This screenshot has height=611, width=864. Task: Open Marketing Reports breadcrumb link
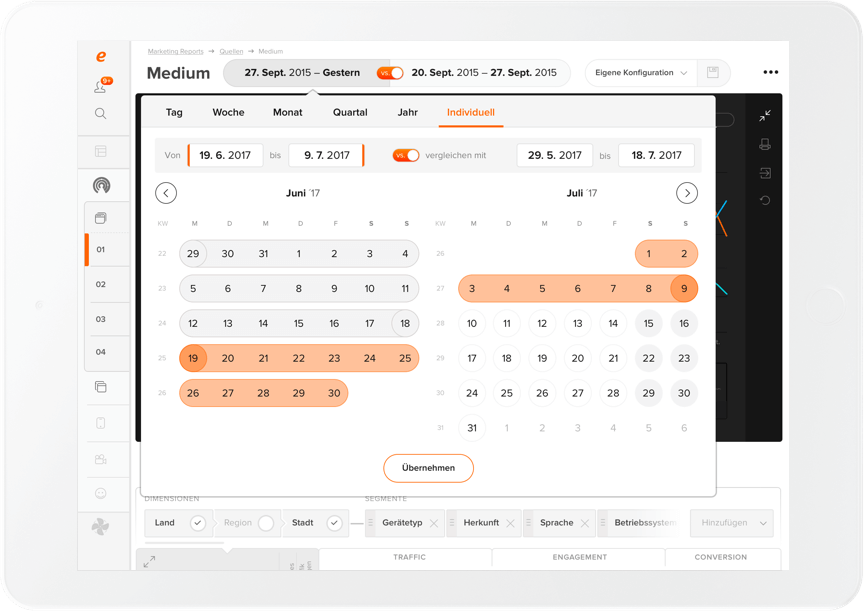(x=175, y=51)
